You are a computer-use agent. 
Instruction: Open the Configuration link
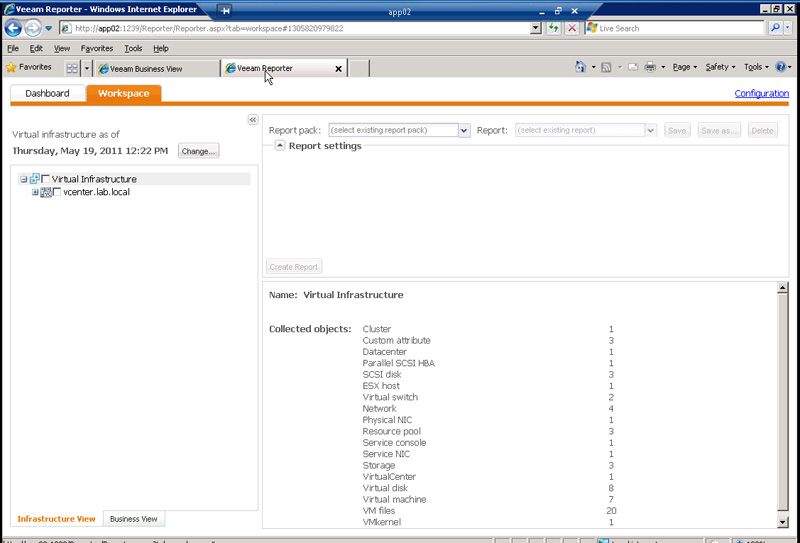point(761,93)
